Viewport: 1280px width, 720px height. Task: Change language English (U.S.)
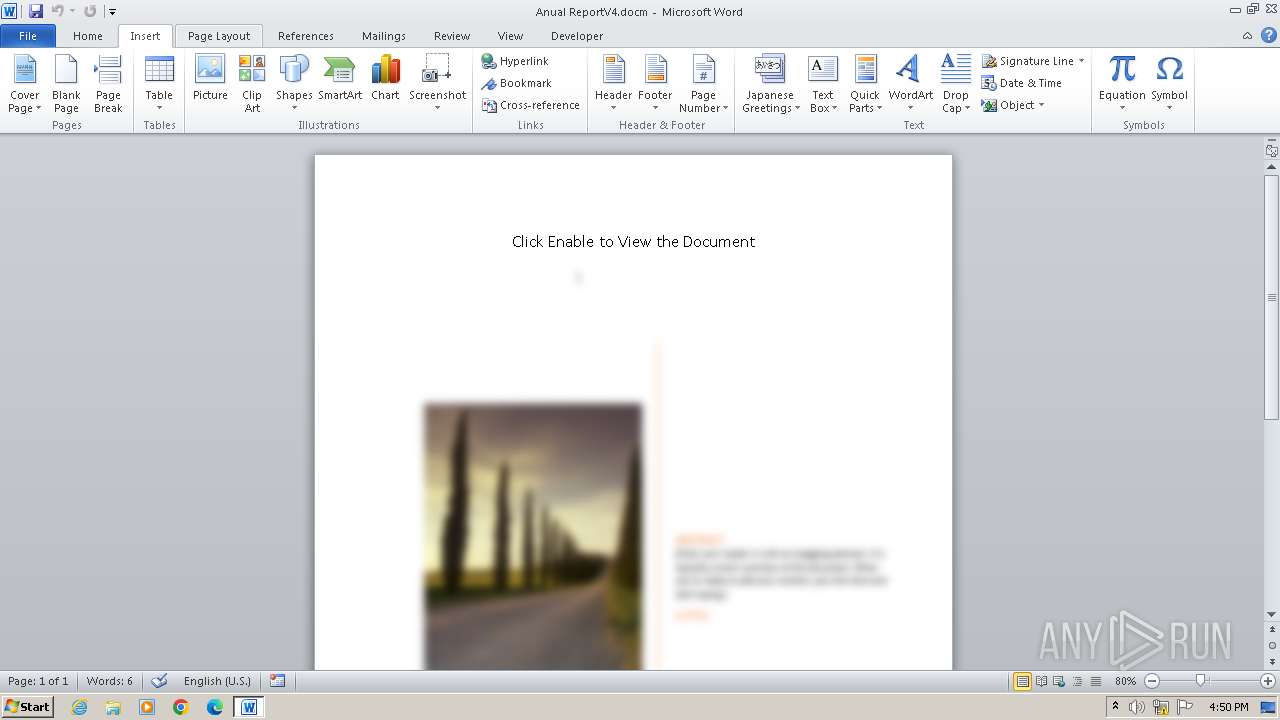[217, 681]
